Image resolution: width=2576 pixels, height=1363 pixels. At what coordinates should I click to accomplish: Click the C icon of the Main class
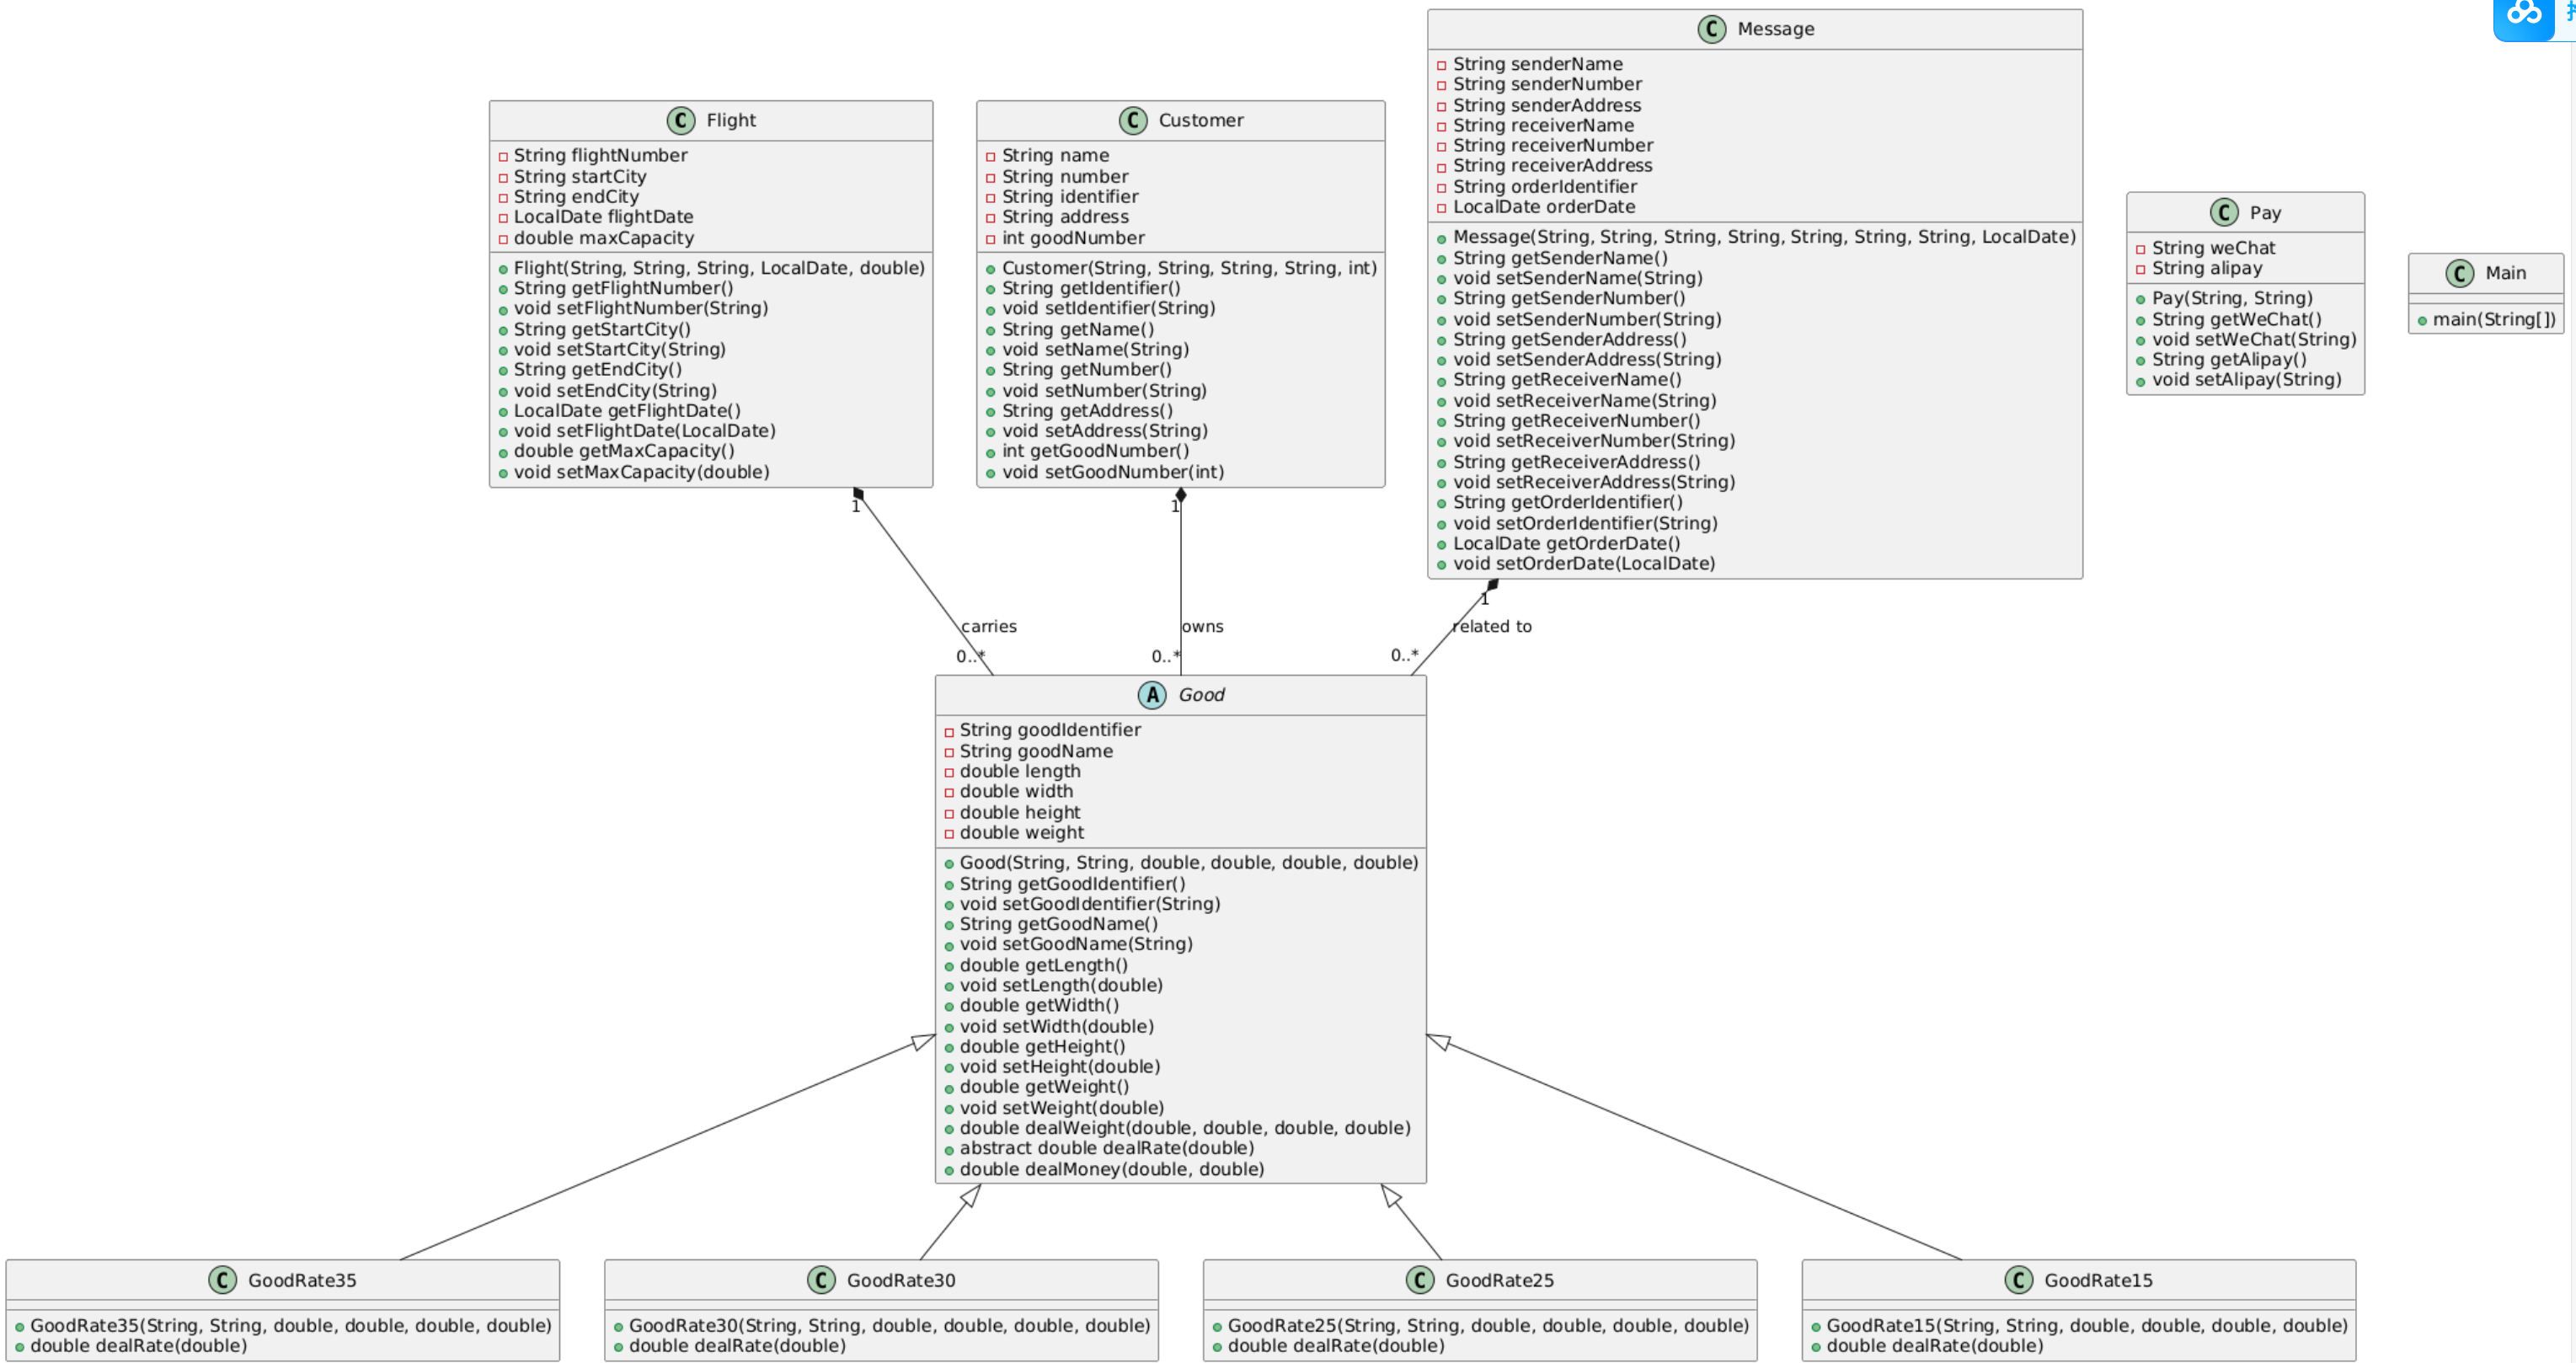click(x=2460, y=273)
